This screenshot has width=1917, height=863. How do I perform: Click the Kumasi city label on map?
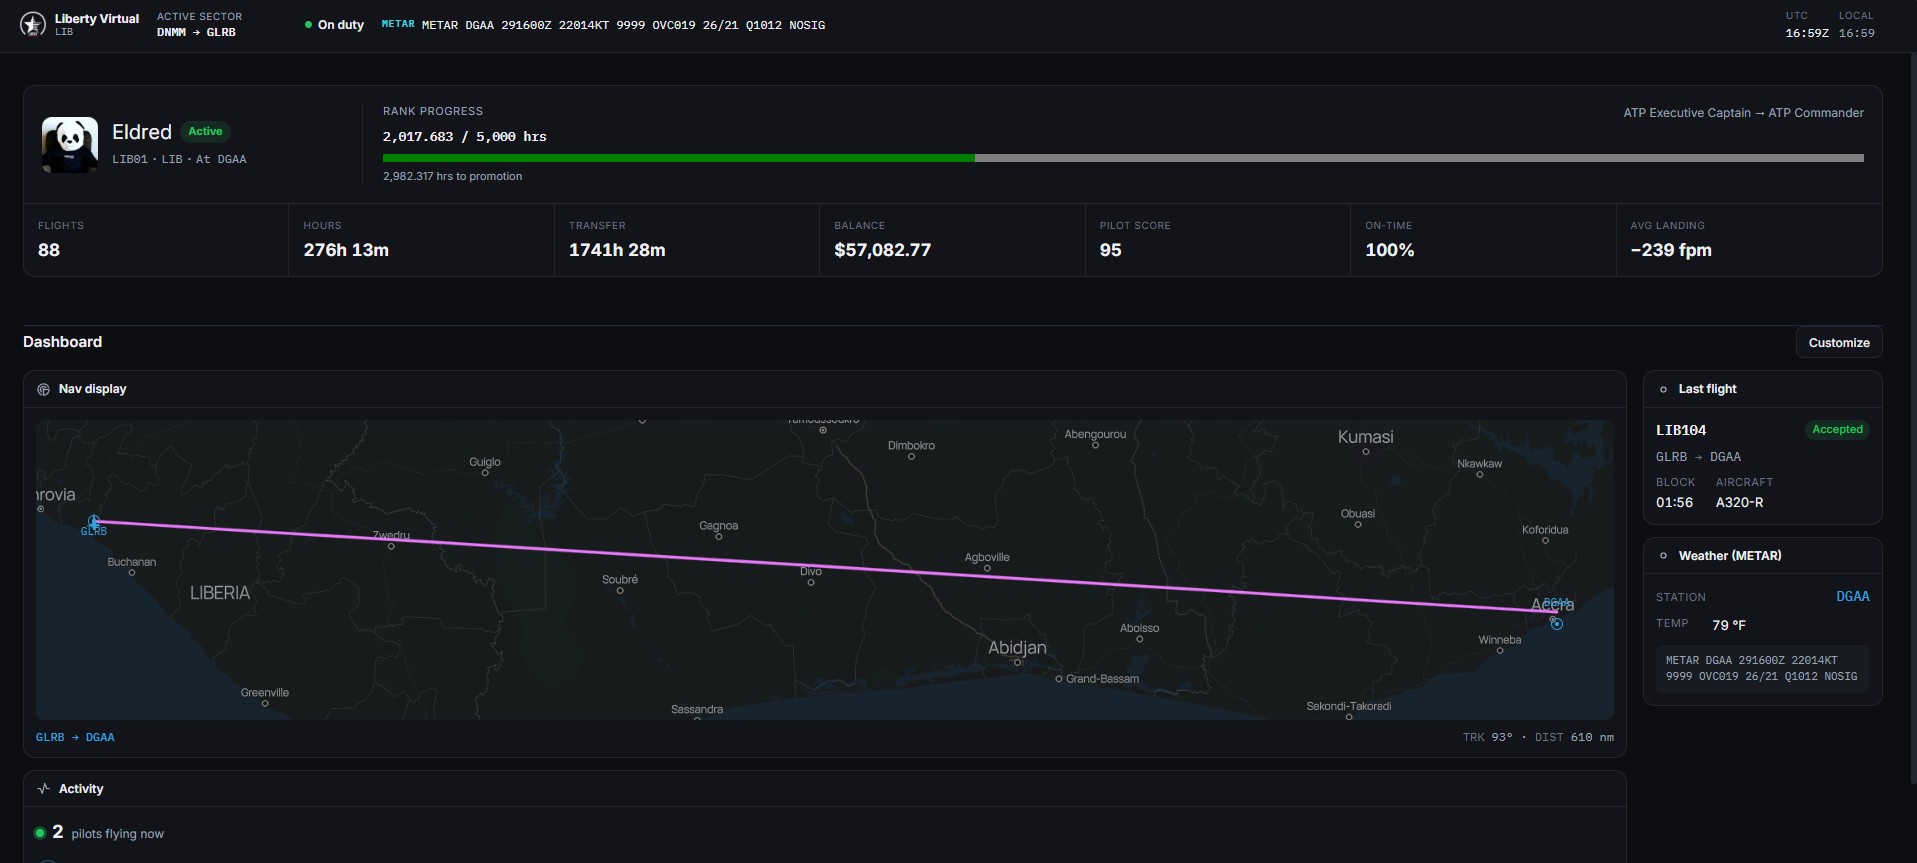click(1365, 437)
